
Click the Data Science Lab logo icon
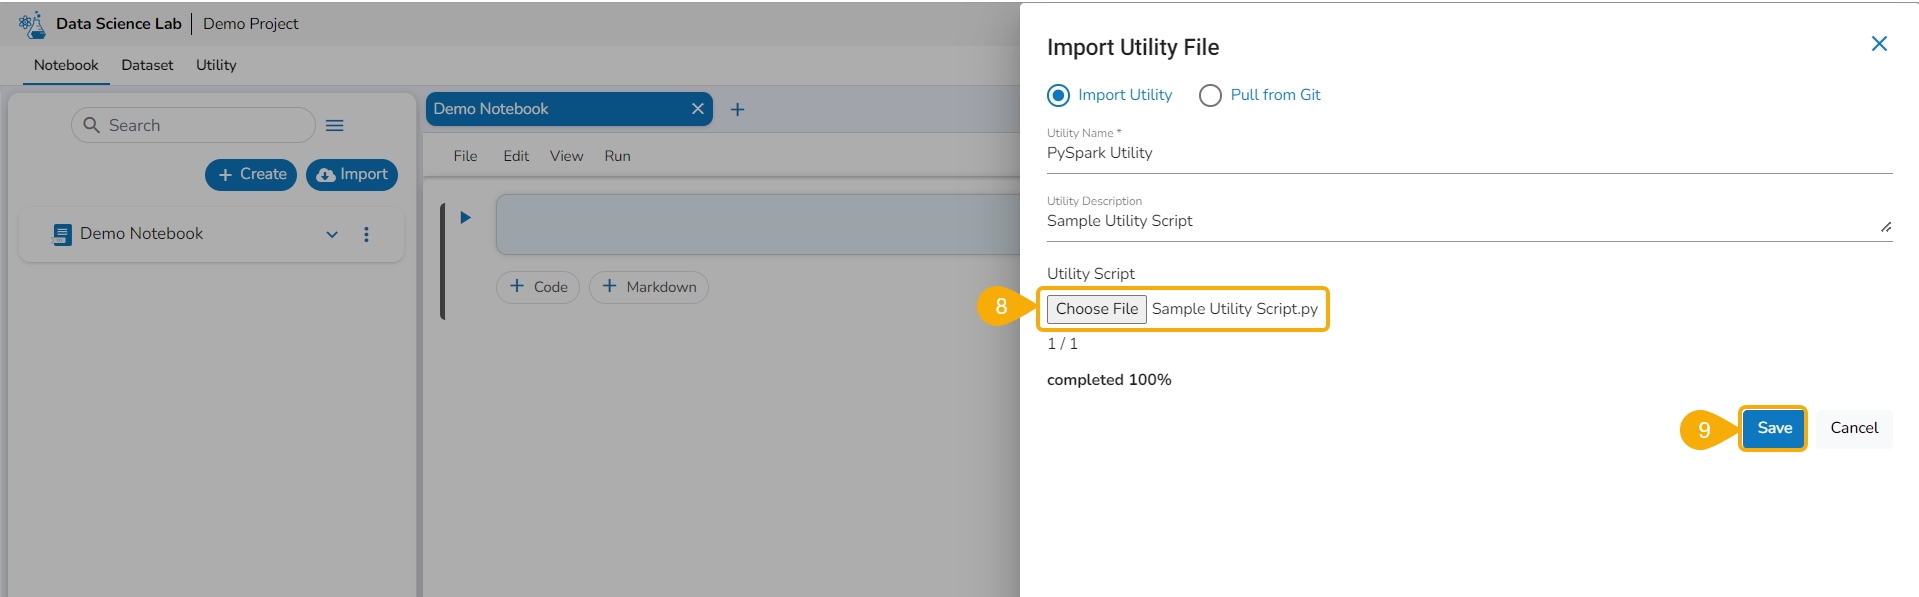tap(32, 24)
